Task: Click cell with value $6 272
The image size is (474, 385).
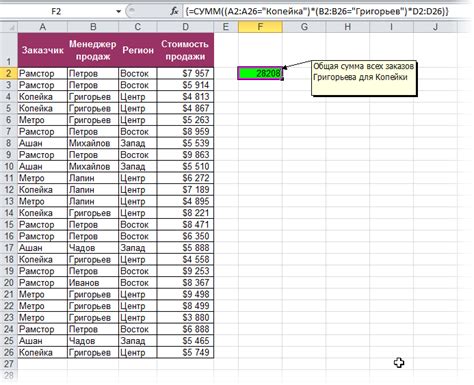Action: [x=185, y=178]
